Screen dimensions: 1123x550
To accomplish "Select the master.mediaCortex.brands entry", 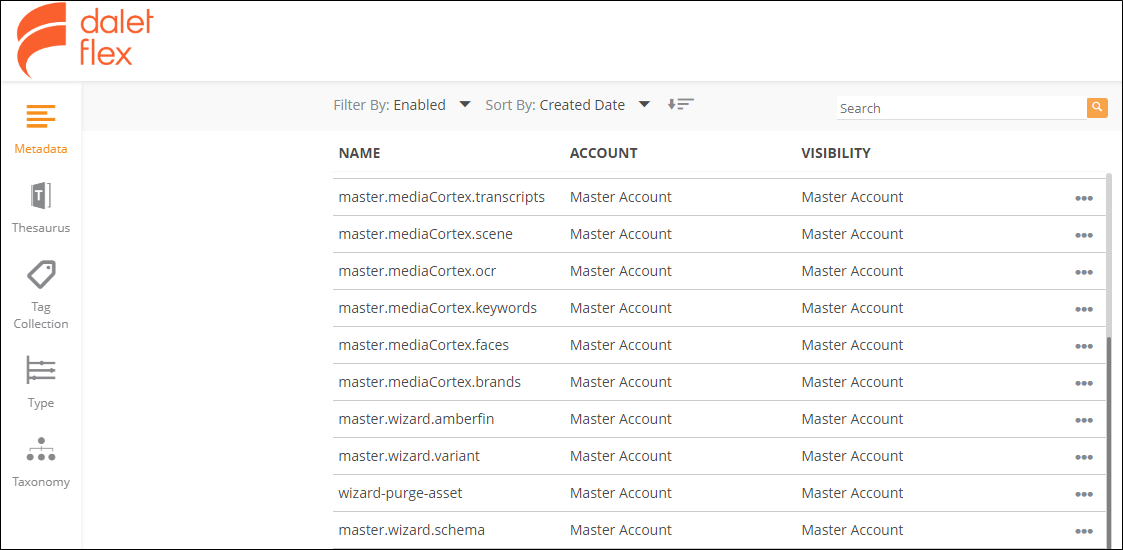I will tap(430, 382).
